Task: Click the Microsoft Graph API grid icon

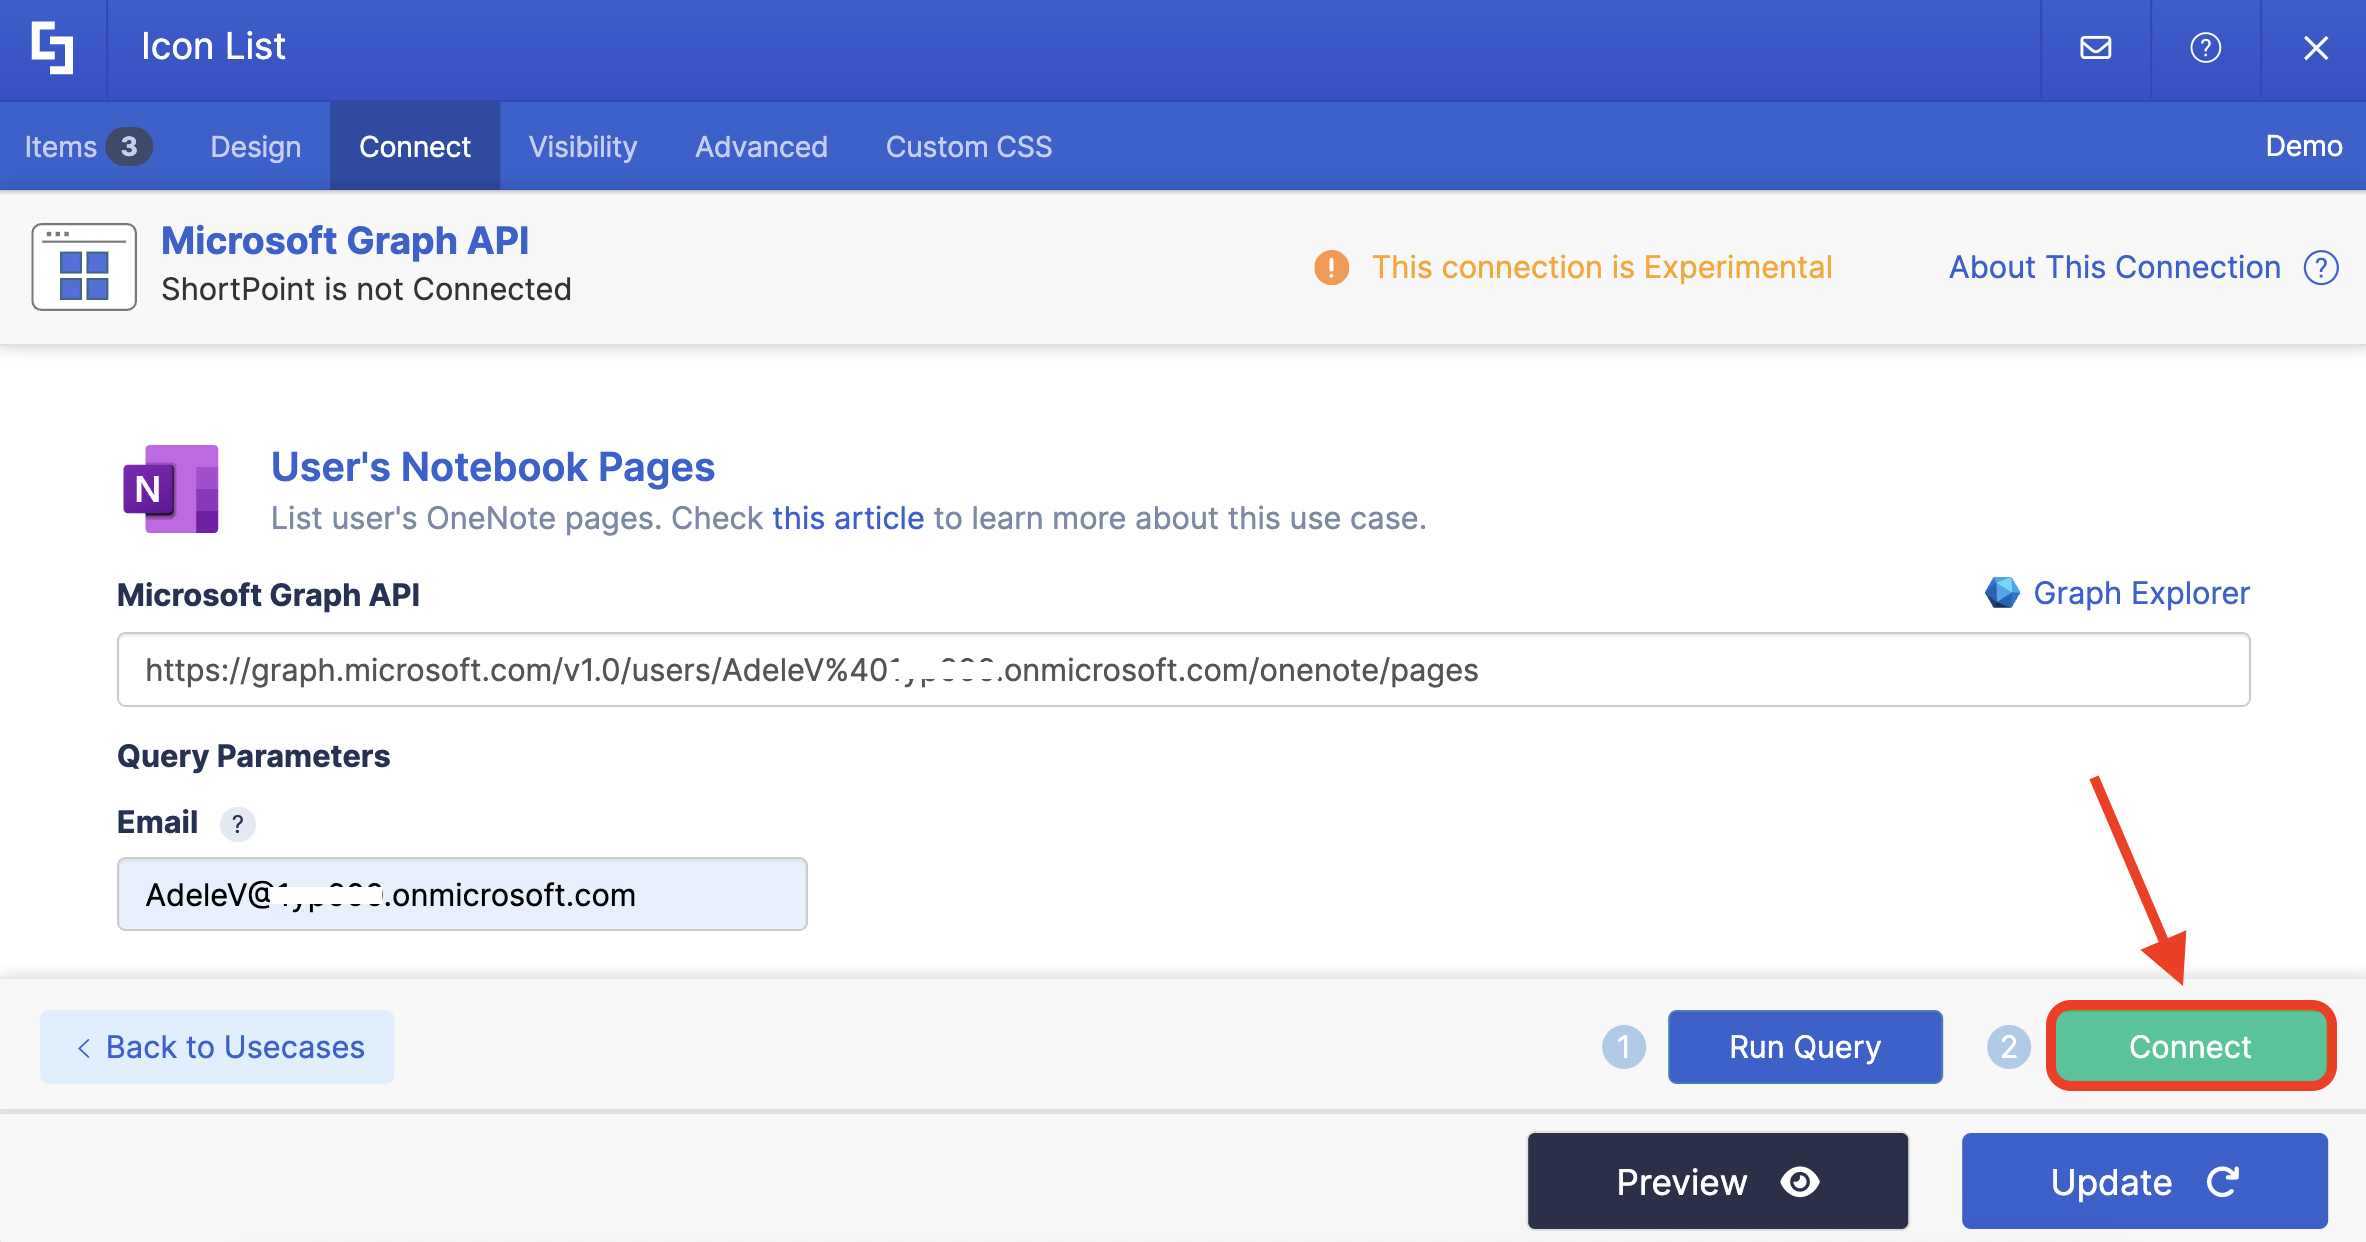Action: point(84,267)
